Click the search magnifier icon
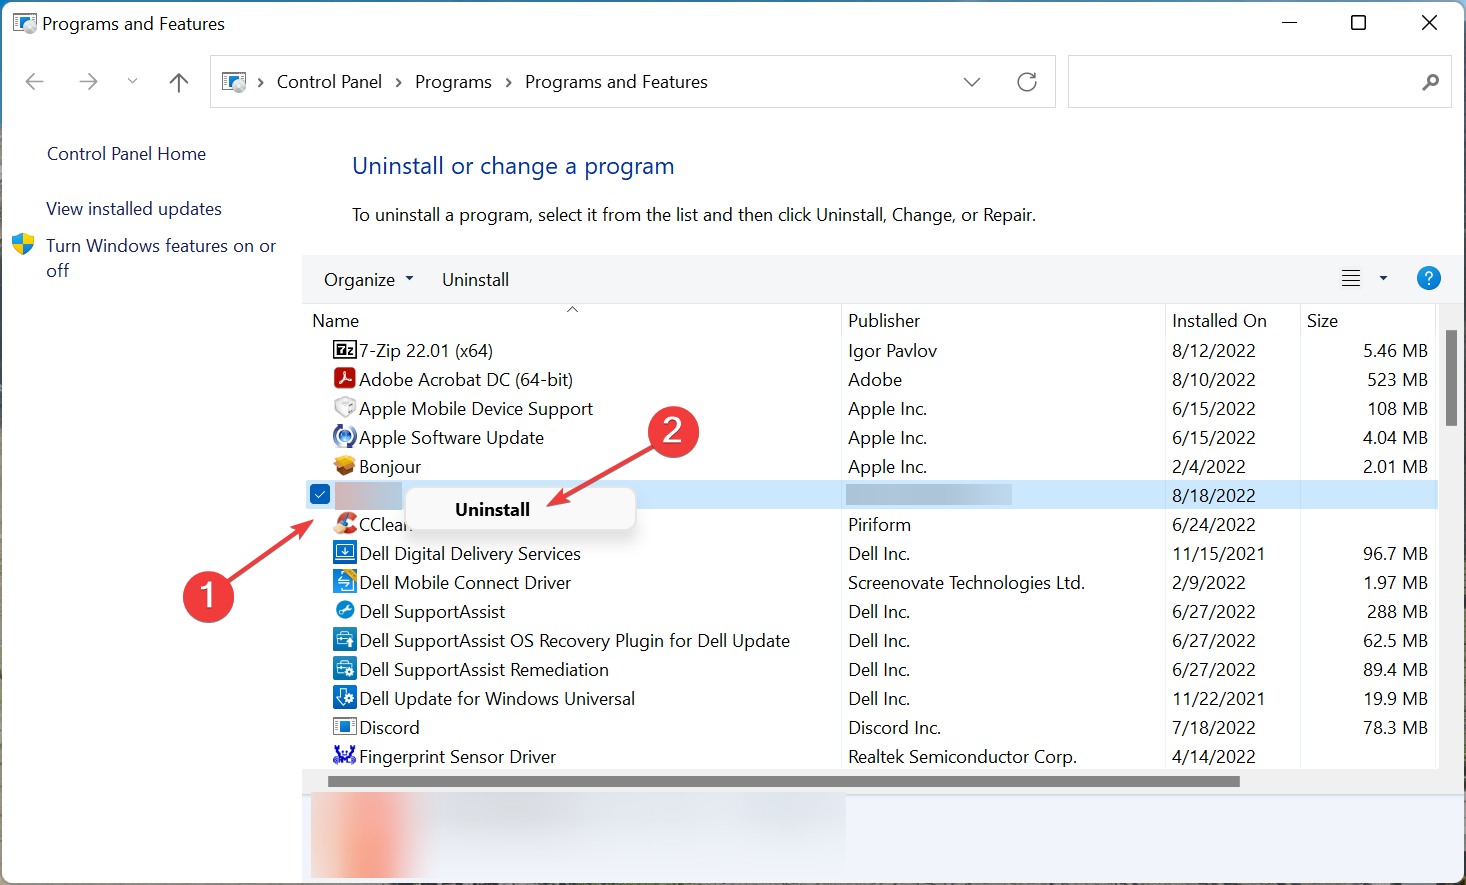Screen dimensions: 1466x885 click(1431, 82)
